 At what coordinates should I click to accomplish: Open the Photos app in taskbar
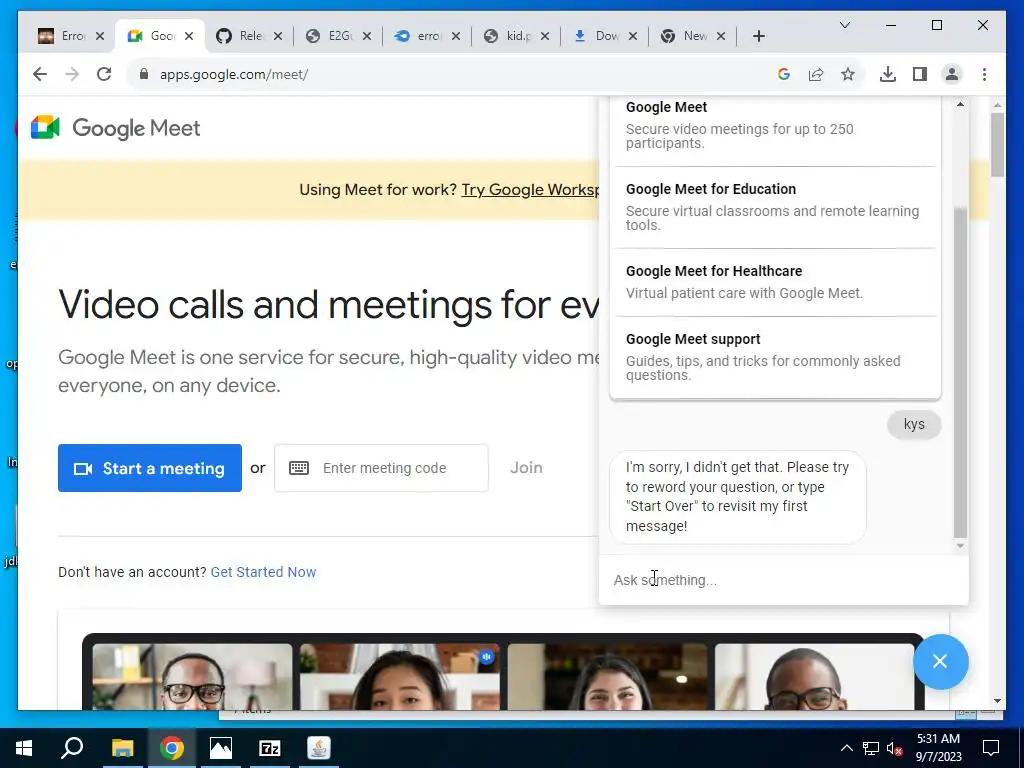tap(221, 748)
